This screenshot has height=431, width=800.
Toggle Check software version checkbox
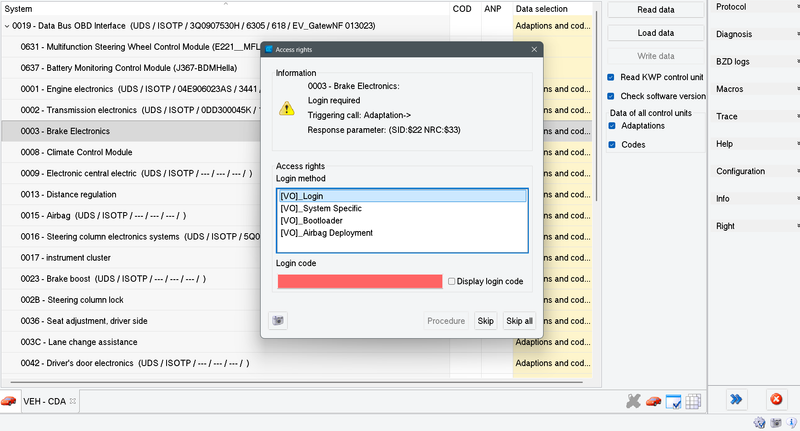click(611, 96)
